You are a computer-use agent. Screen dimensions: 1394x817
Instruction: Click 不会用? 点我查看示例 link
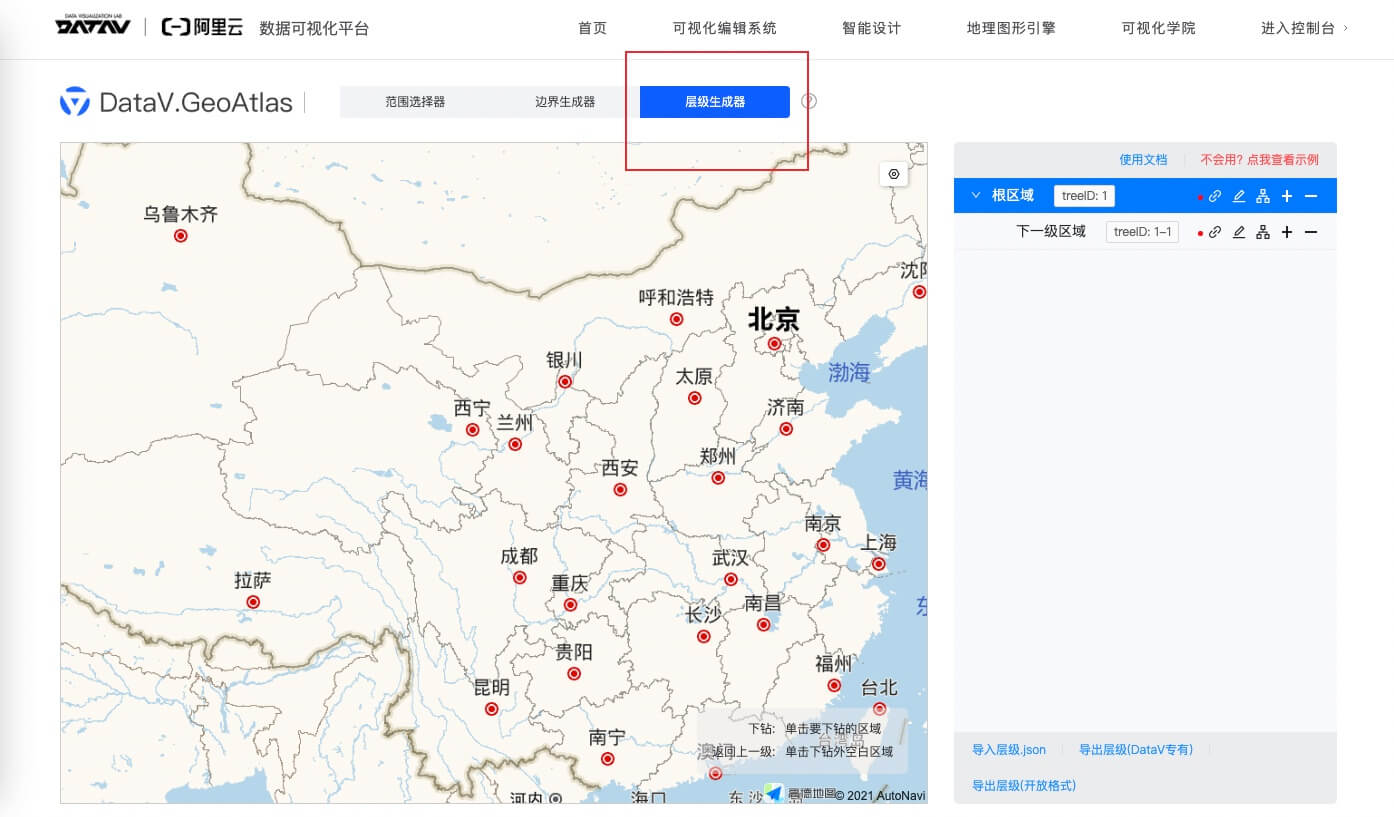tap(1259, 159)
